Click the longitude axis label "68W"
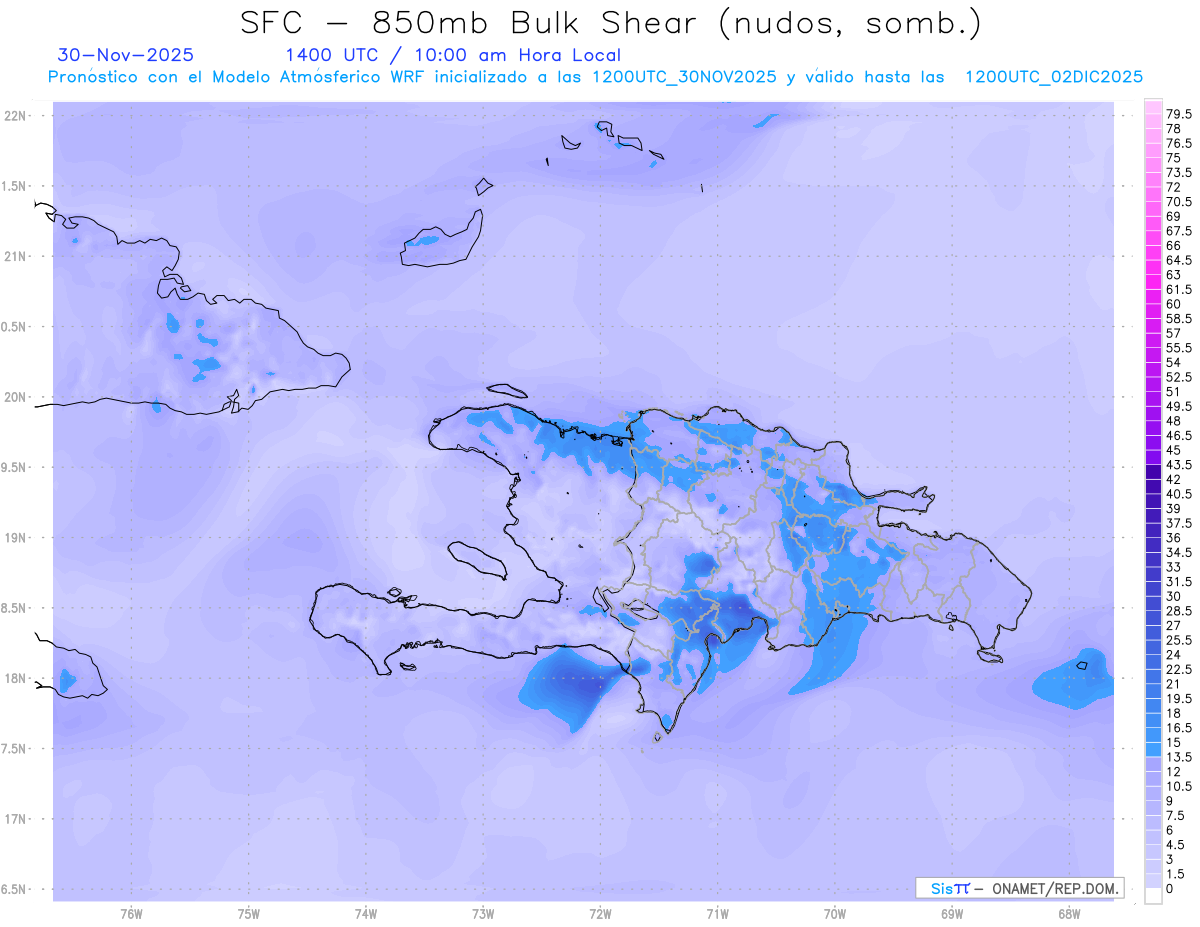Screen dimensions: 1200x927 1069,912
